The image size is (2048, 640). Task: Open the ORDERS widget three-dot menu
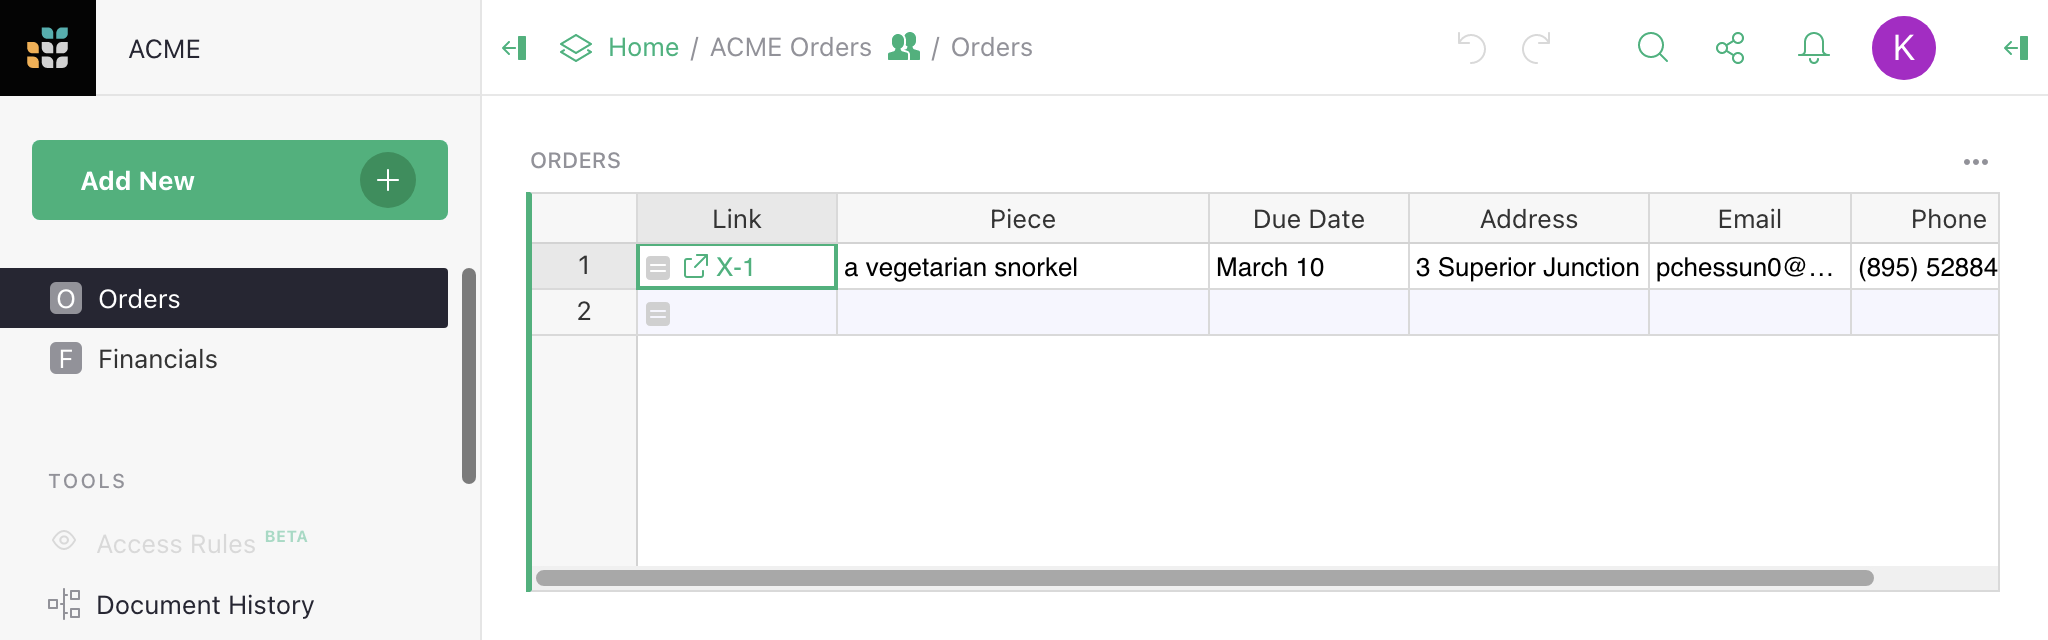pos(1975,162)
